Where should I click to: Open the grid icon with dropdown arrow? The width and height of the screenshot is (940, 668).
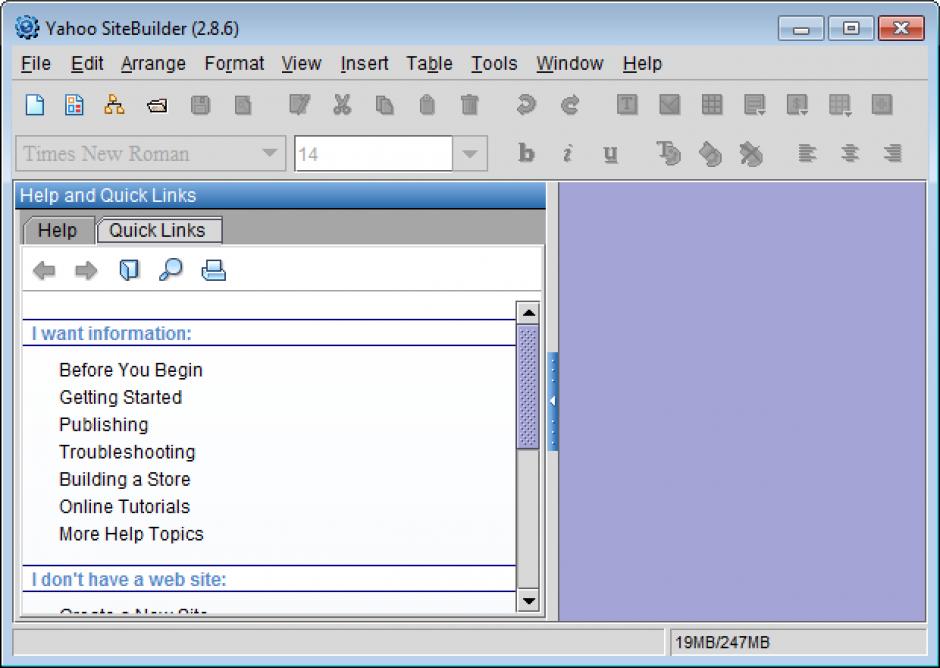[x=840, y=105]
